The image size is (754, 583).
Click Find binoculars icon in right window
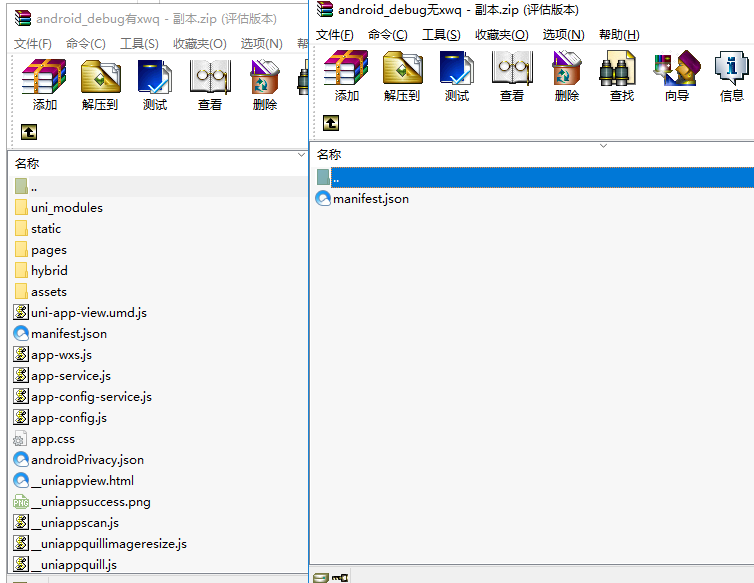pos(621,76)
